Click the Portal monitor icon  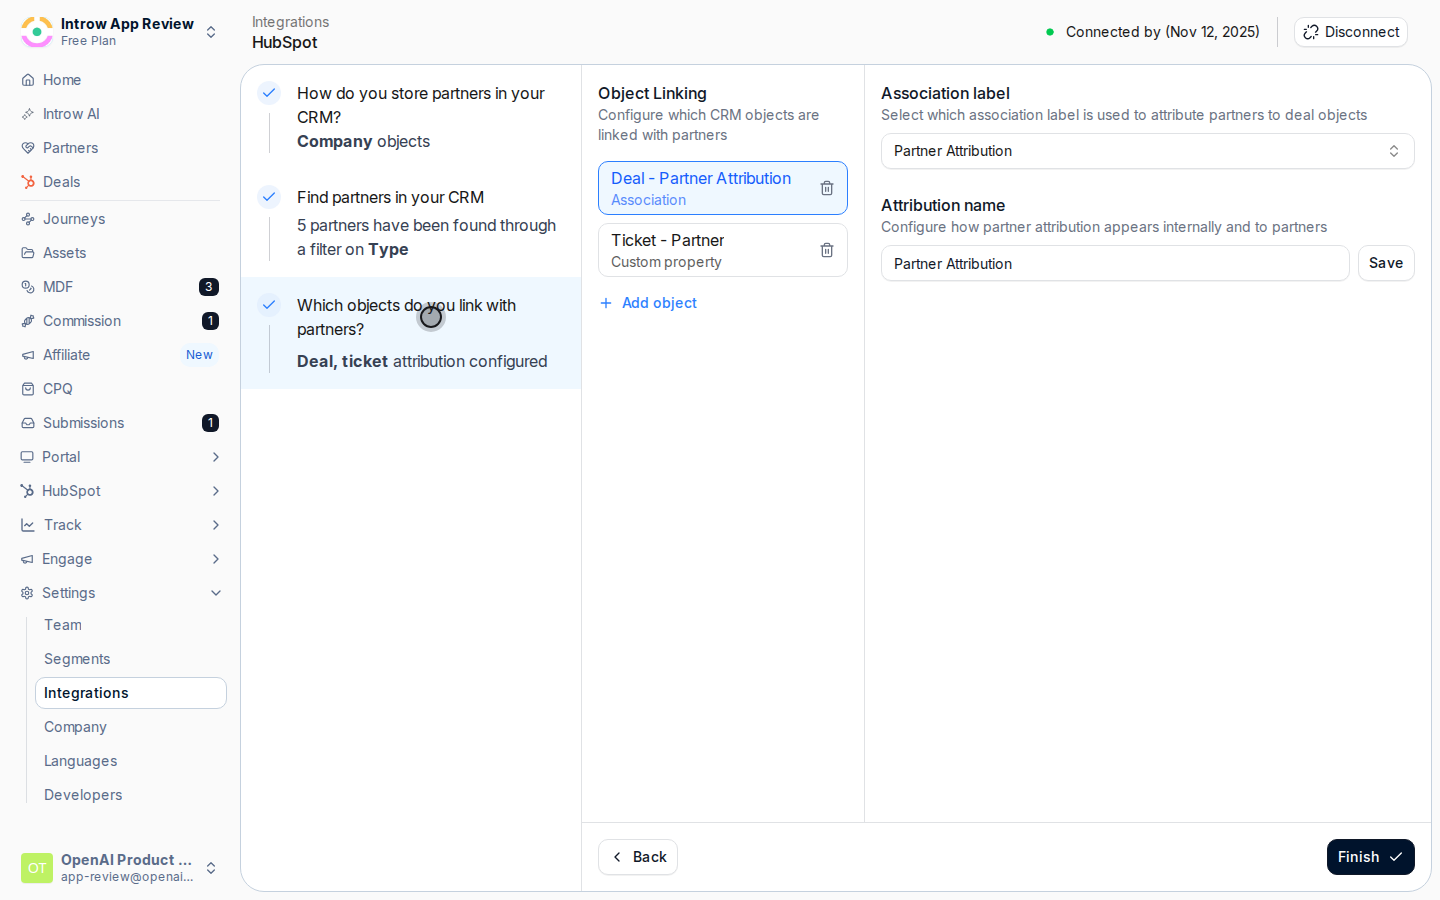[28, 457]
